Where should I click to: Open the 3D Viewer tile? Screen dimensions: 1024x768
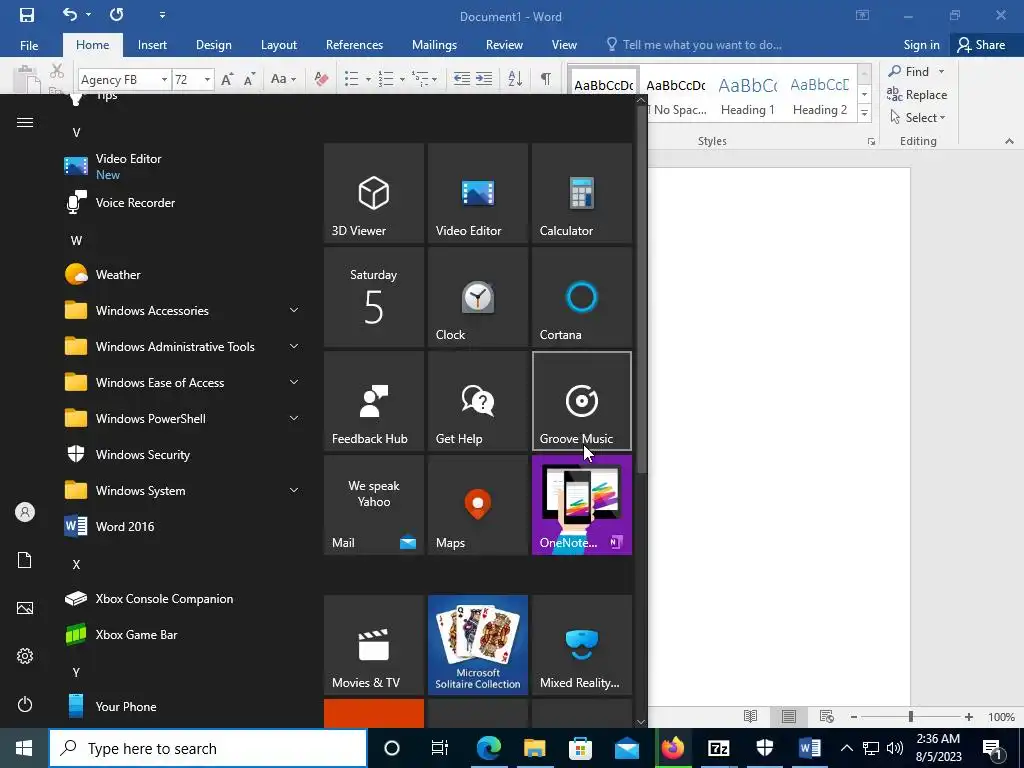pos(374,193)
